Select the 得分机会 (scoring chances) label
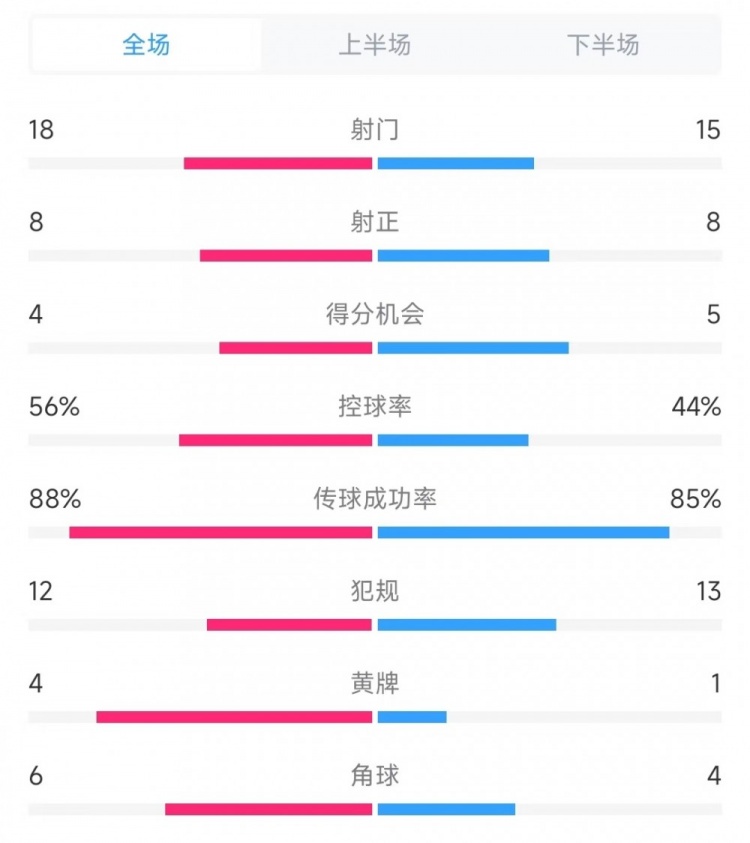The width and height of the screenshot is (750, 843). pyautogui.click(x=375, y=314)
